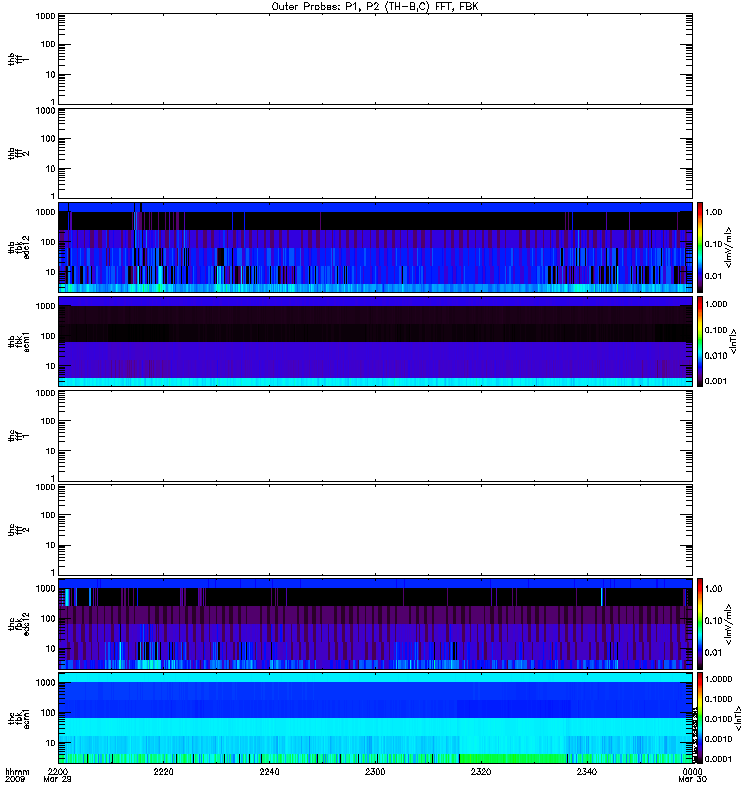Click '1.000' on thb scm1 color bar
750x800 pixels.
pyautogui.click(x=716, y=304)
